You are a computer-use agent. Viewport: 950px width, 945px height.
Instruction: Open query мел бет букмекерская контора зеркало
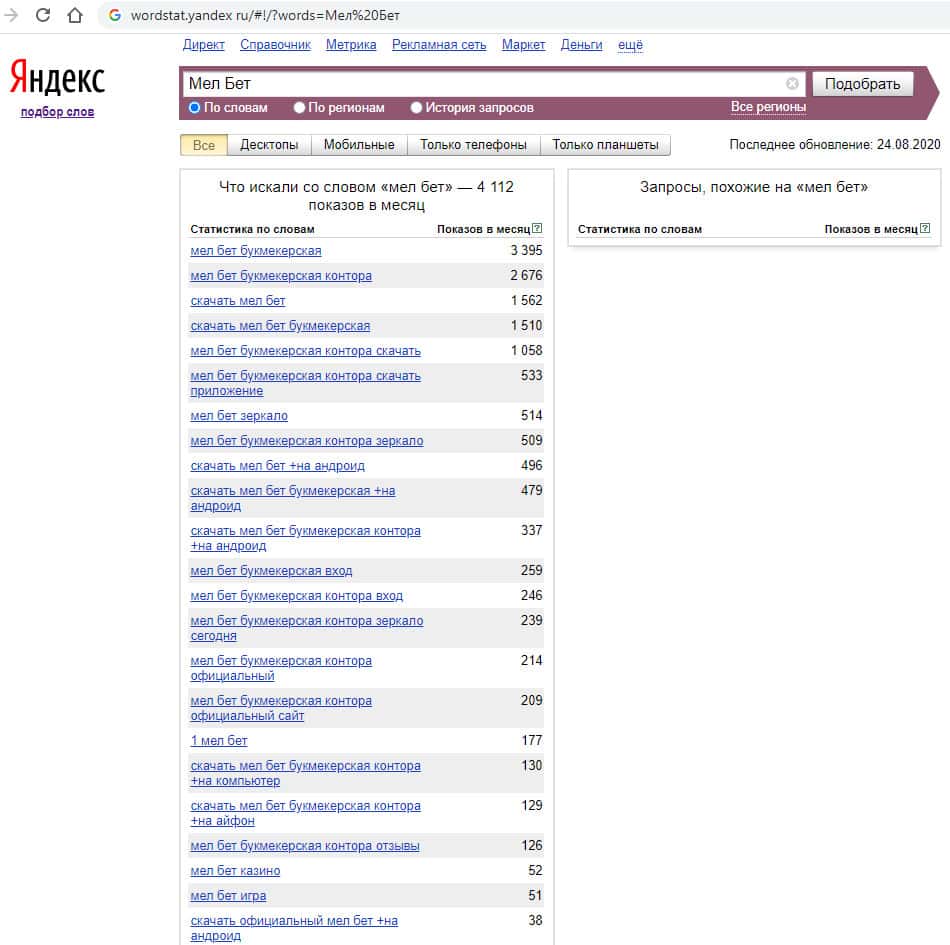(307, 440)
